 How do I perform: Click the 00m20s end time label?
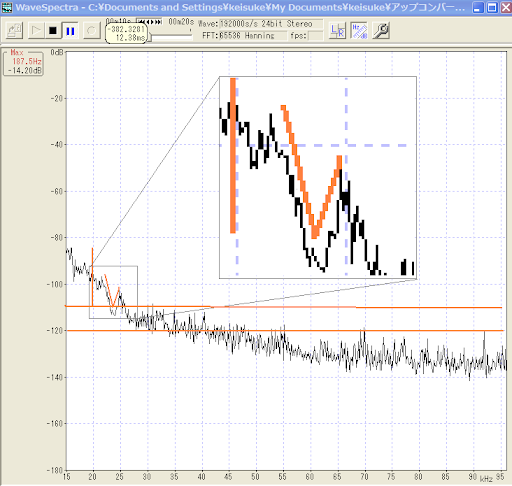pyautogui.click(x=181, y=22)
